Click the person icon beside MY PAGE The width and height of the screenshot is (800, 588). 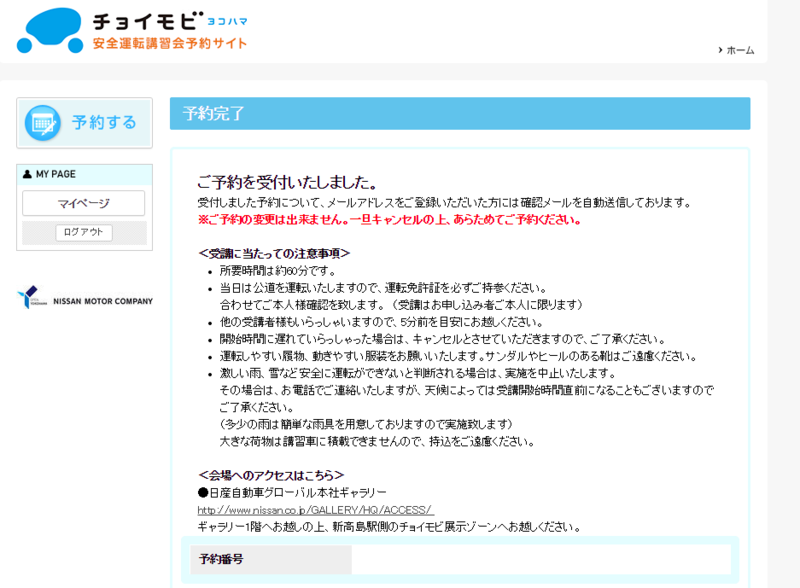26,175
